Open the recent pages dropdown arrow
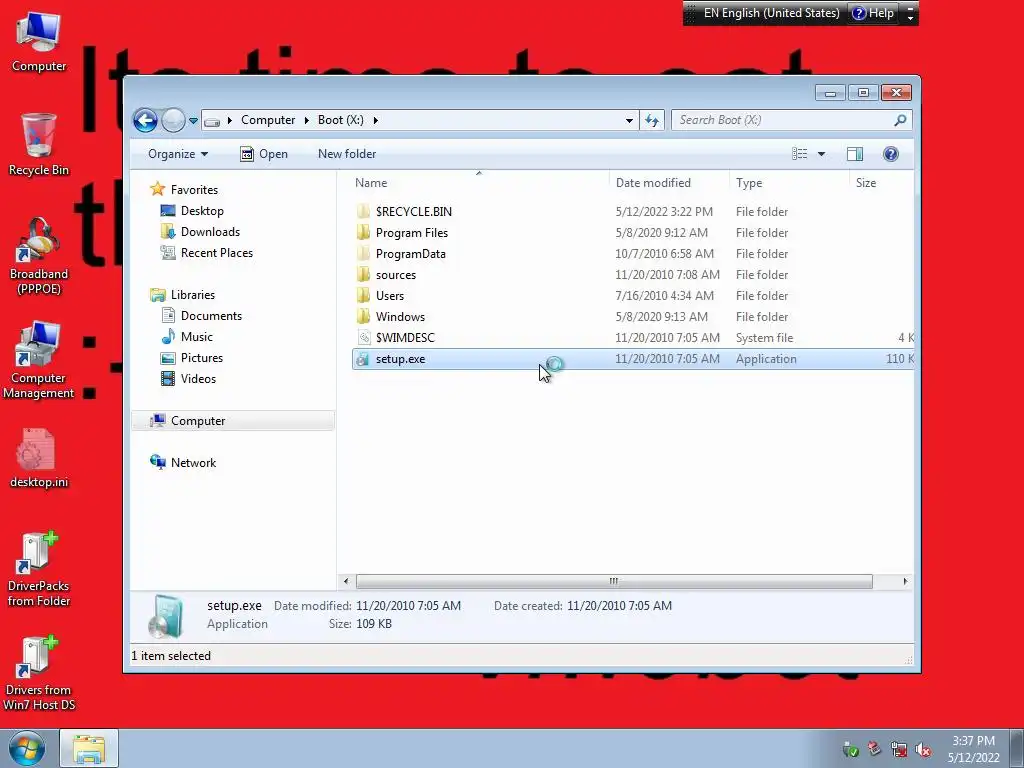The image size is (1024, 768). click(193, 121)
